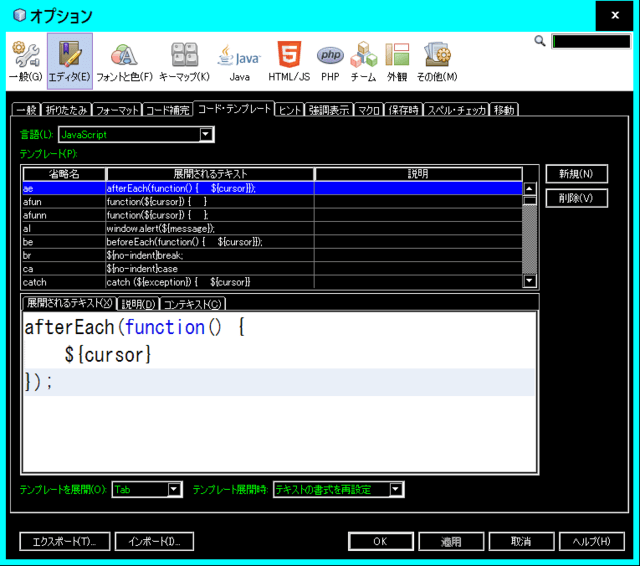
Task: Open the HTML/JS options category
Action: [289, 60]
